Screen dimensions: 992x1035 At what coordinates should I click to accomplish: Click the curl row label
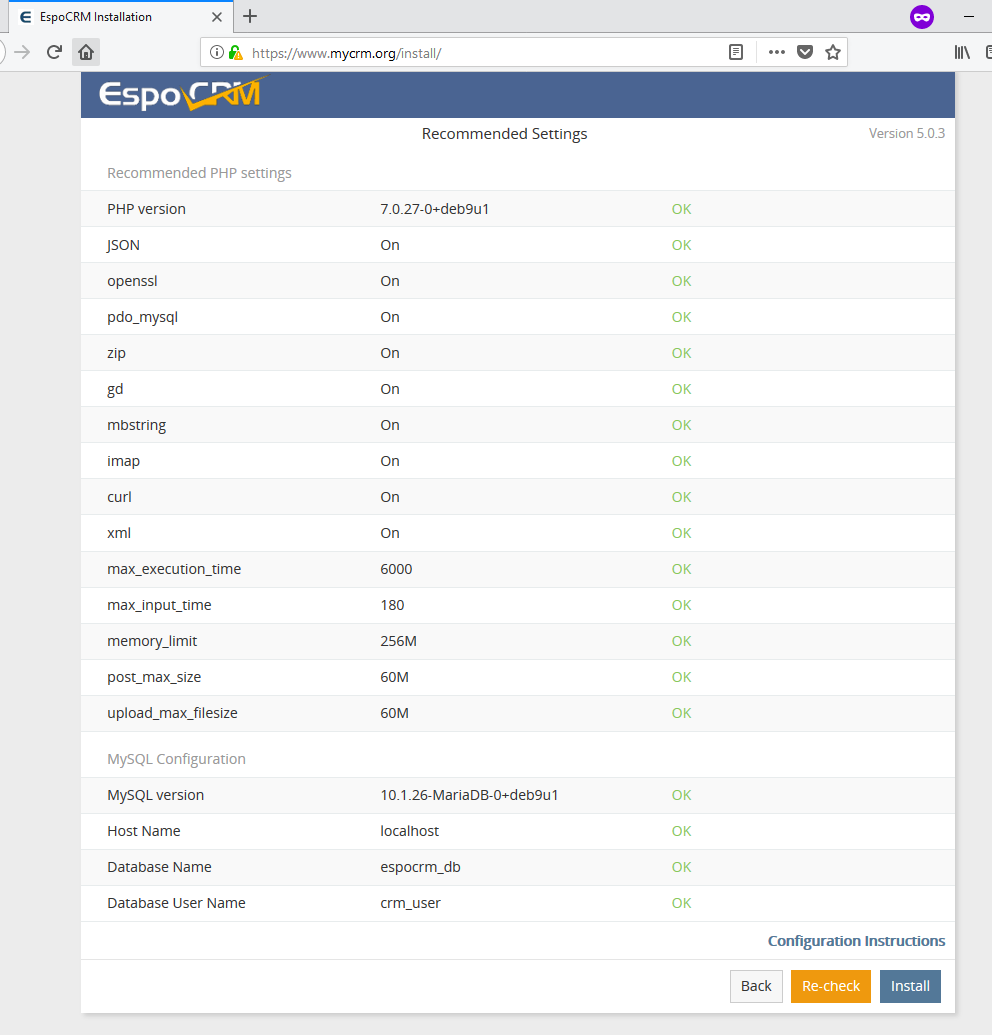(x=119, y=497)
